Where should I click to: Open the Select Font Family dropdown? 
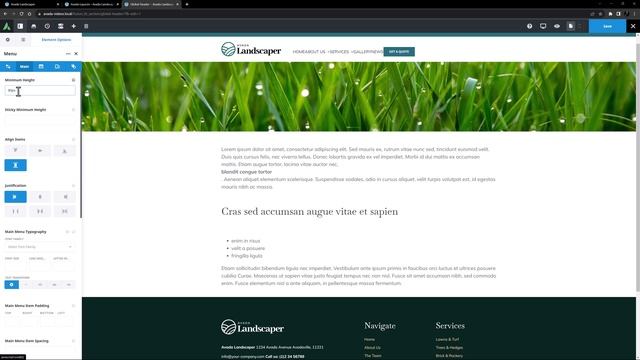40,247
